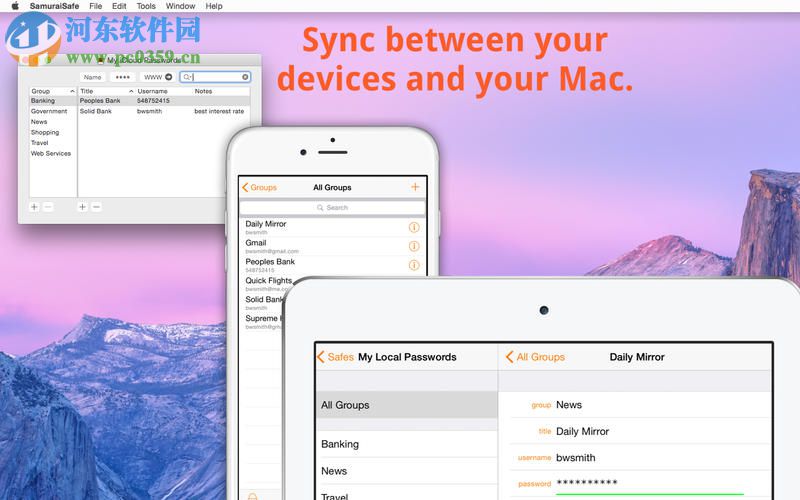Viewport: 800px width, 500px height.
Task: Go back to Groups on iPhone
Action: click(259, 187)
